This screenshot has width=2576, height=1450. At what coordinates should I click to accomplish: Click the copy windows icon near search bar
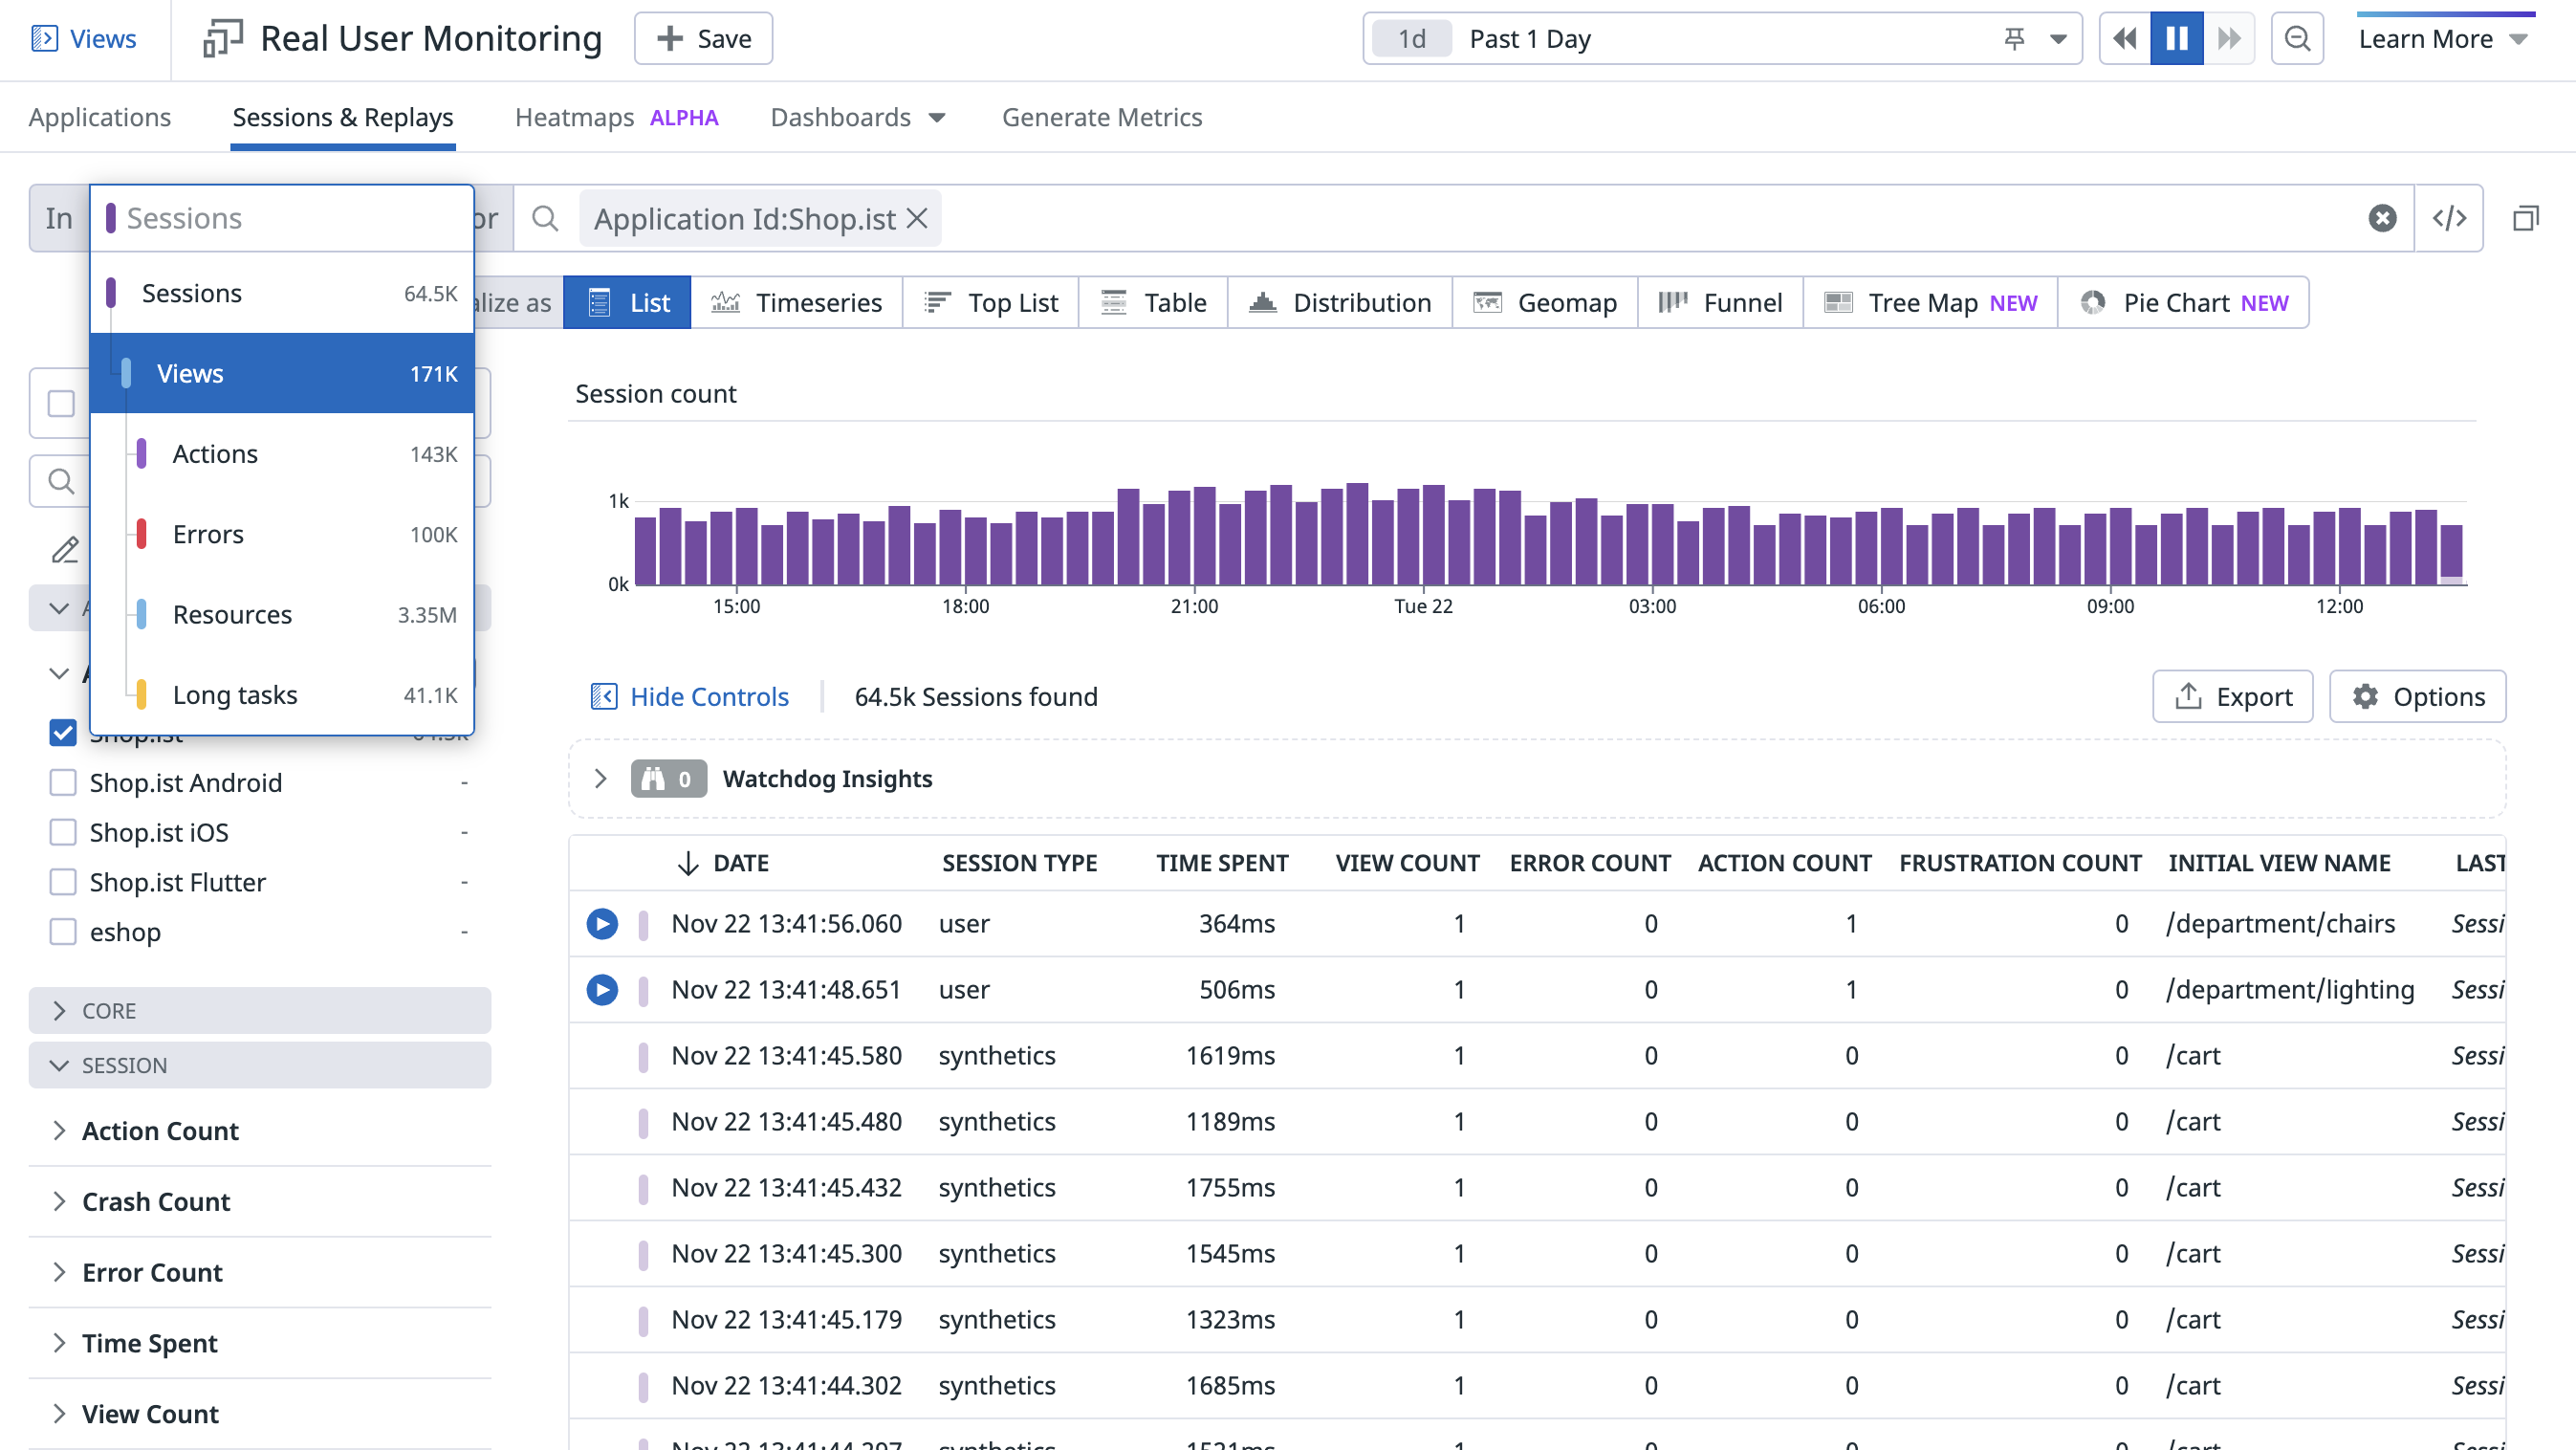coord(2525,218)
